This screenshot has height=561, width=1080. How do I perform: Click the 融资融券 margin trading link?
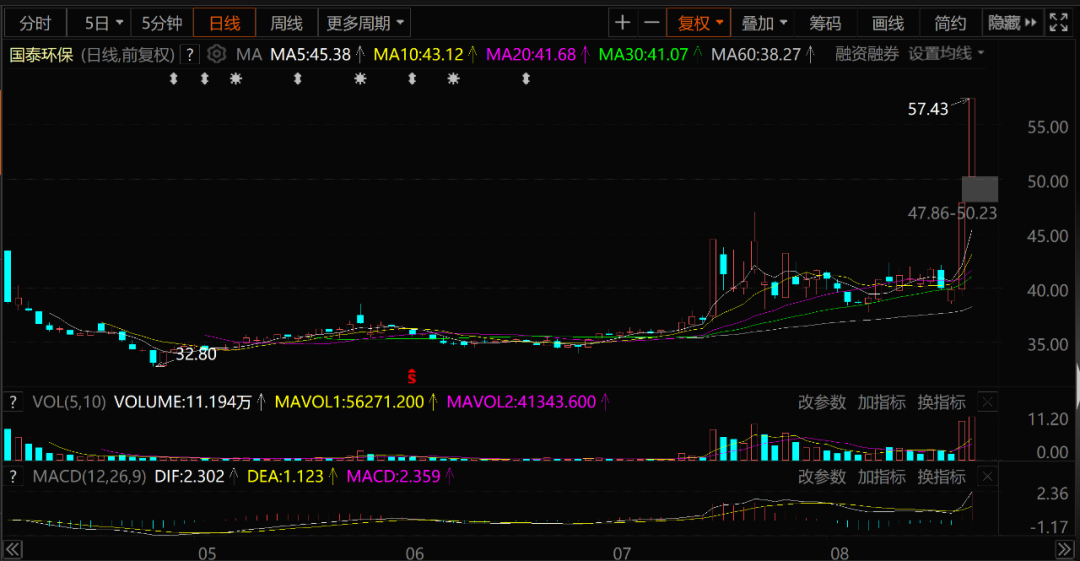point(866,54)
